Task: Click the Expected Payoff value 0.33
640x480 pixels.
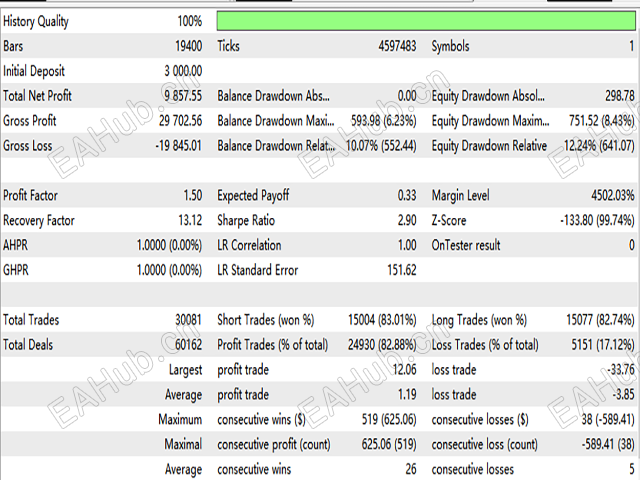Action: [x=407, y=196]
